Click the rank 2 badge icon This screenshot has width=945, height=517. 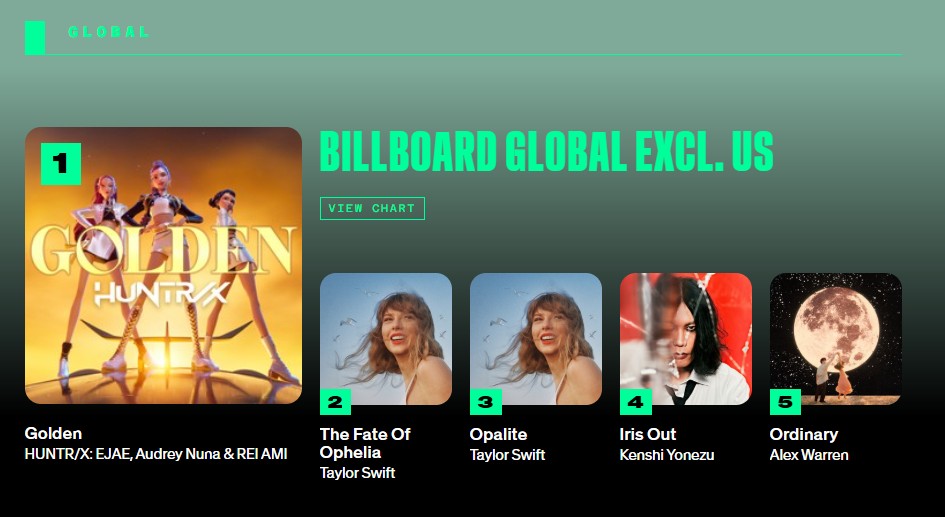(335, 402)
